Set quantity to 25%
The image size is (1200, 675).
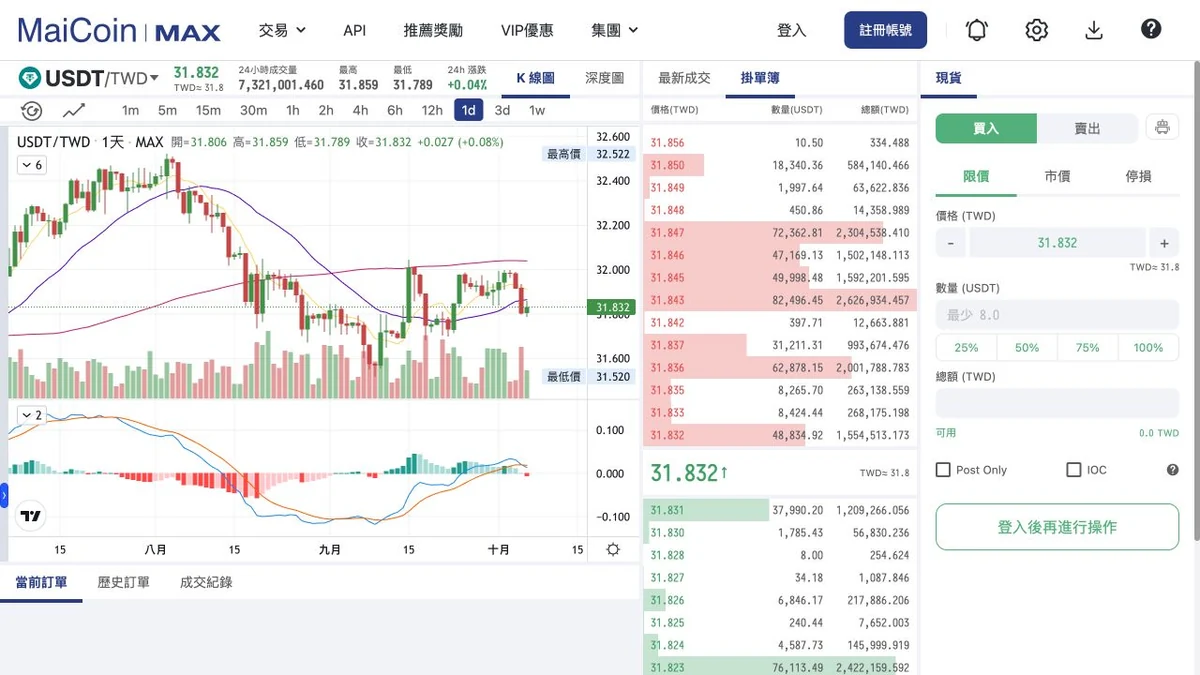pos(966,348)
